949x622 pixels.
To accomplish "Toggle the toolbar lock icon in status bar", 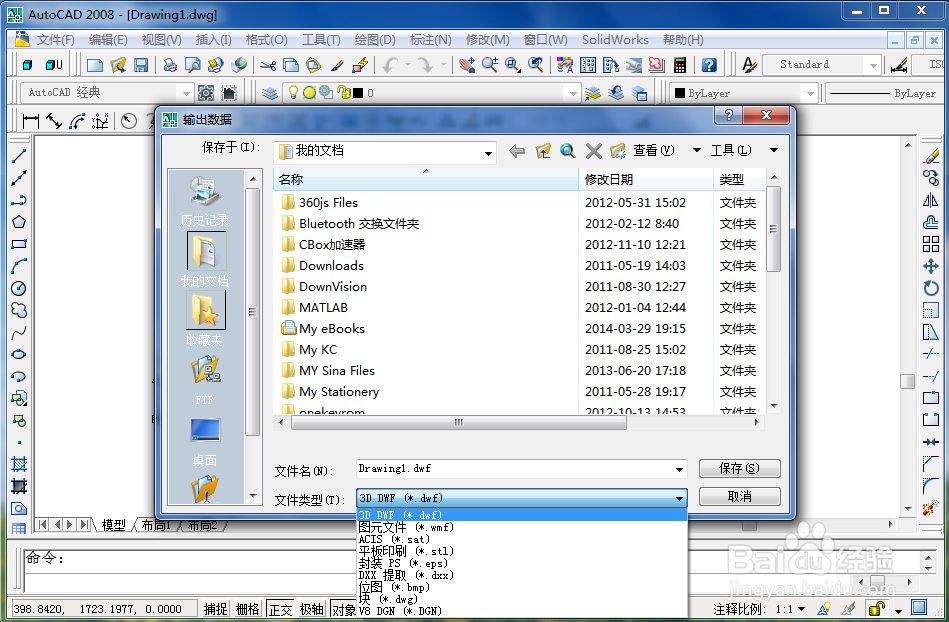I will 876,608.
